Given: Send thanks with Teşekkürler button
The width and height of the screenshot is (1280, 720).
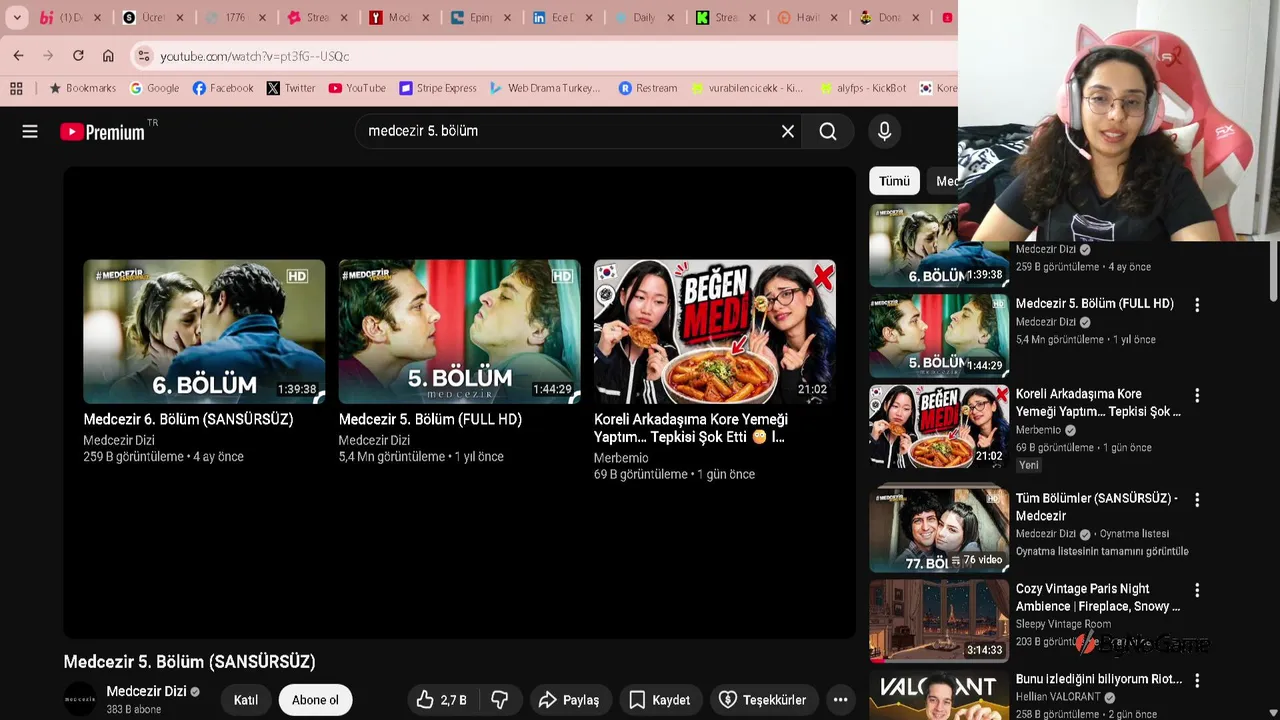Looking at the screenshot, I should (762, 700).
